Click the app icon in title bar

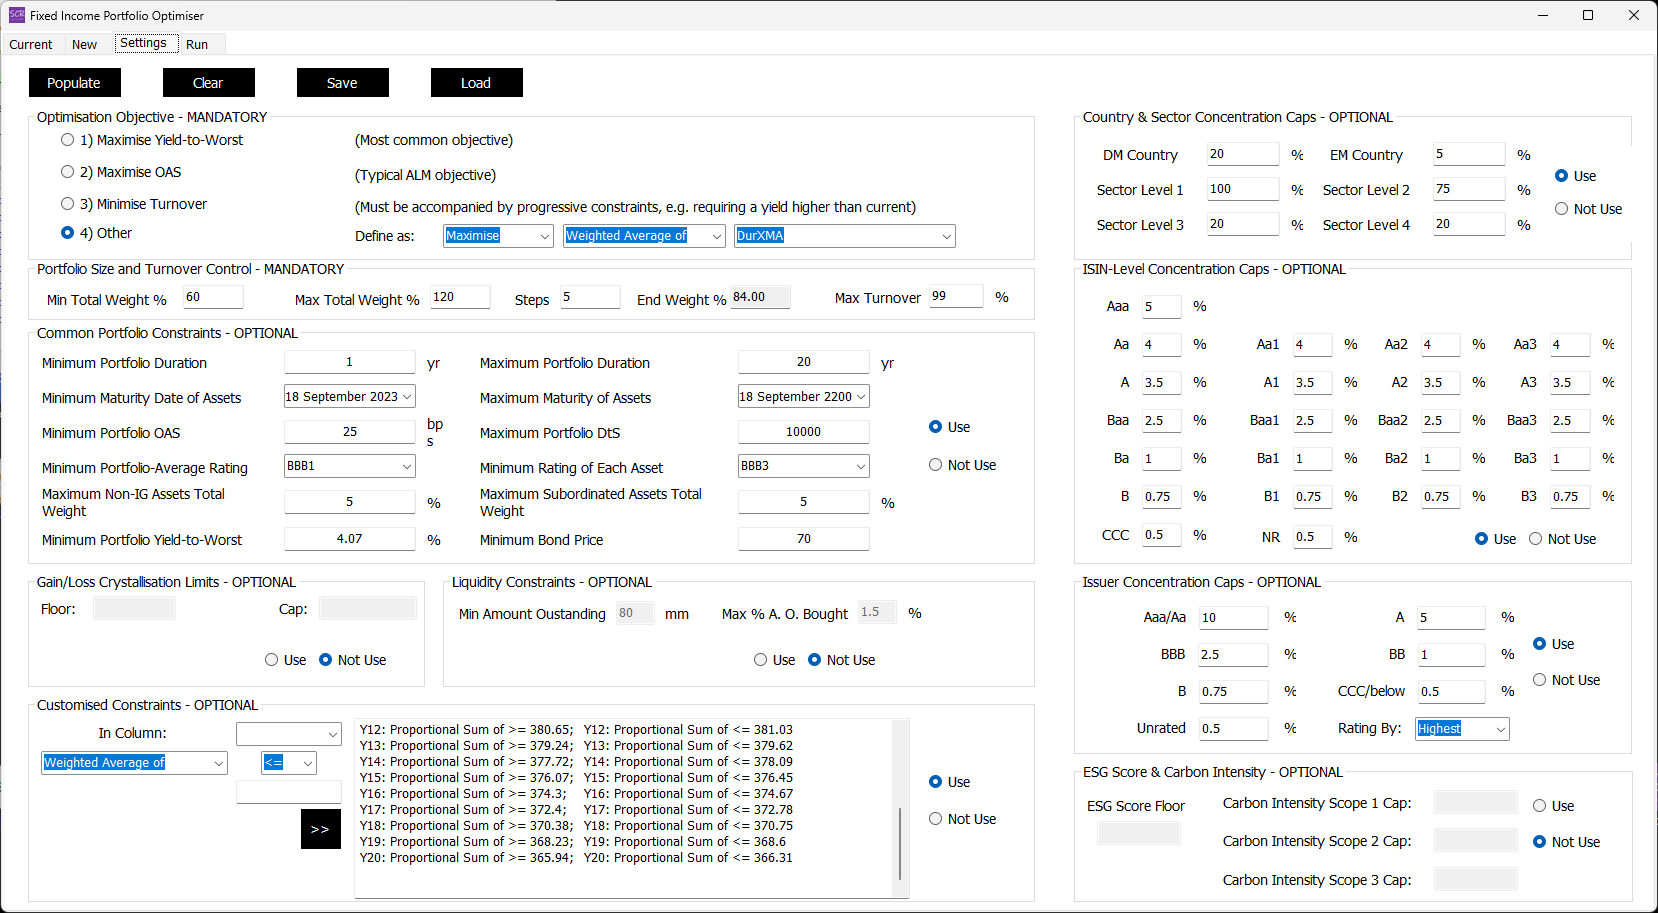16,15
